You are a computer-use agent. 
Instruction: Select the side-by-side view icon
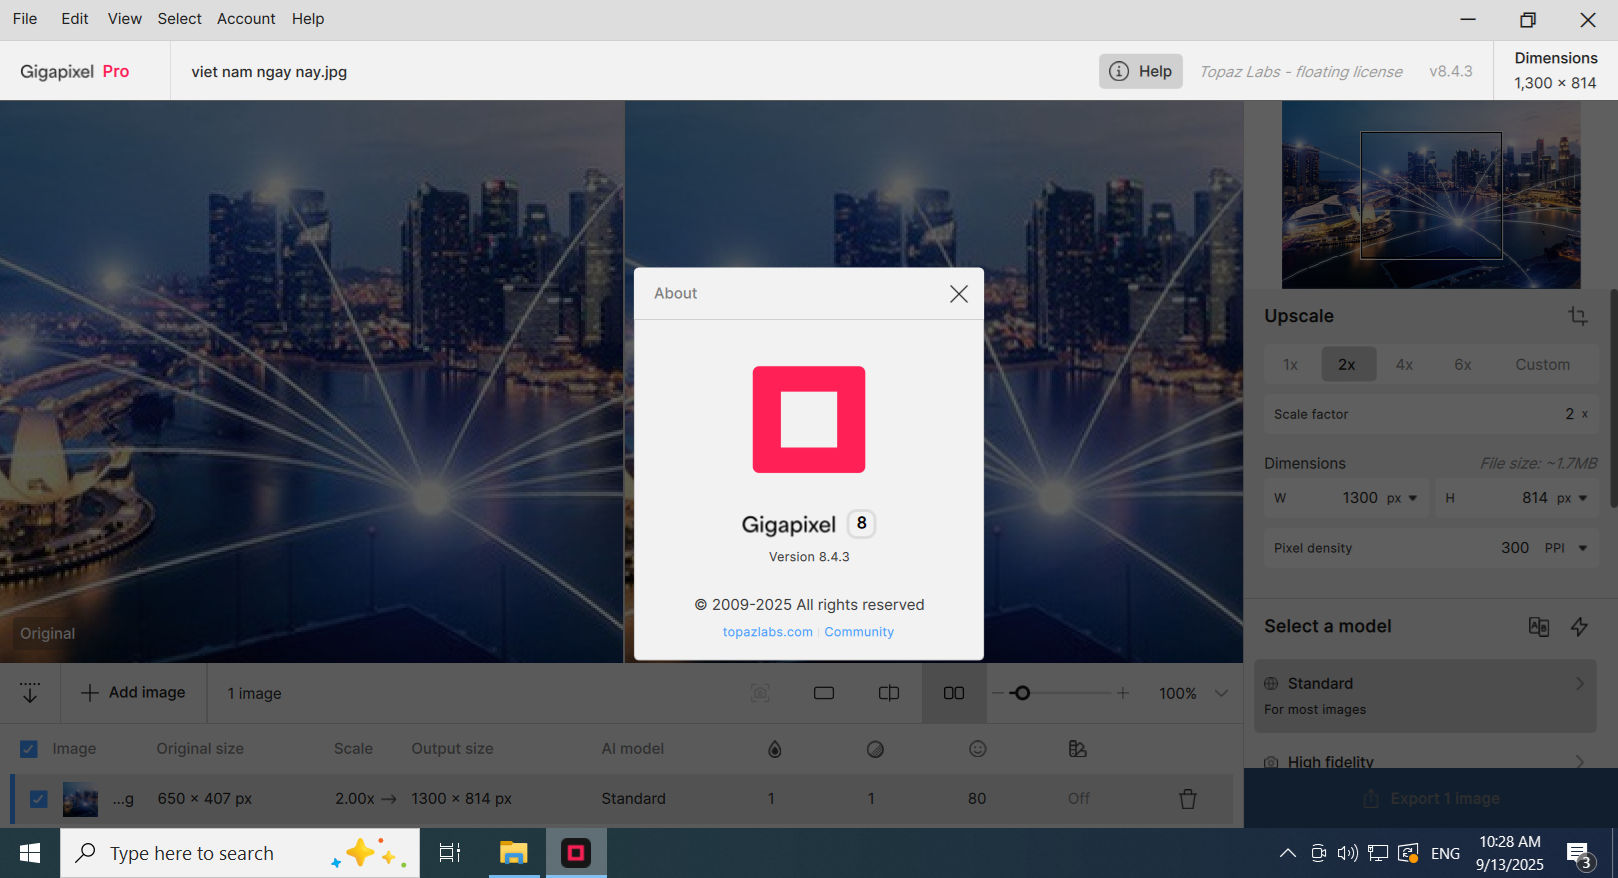pyautogui.click(x=954, y=693)
